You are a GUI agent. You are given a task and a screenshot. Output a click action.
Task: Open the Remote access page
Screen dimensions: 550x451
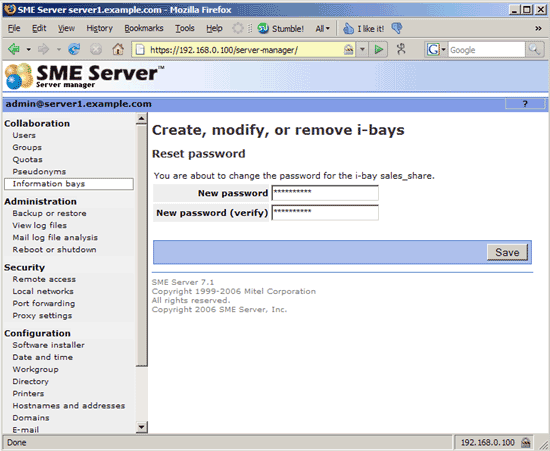coord(44,279)
